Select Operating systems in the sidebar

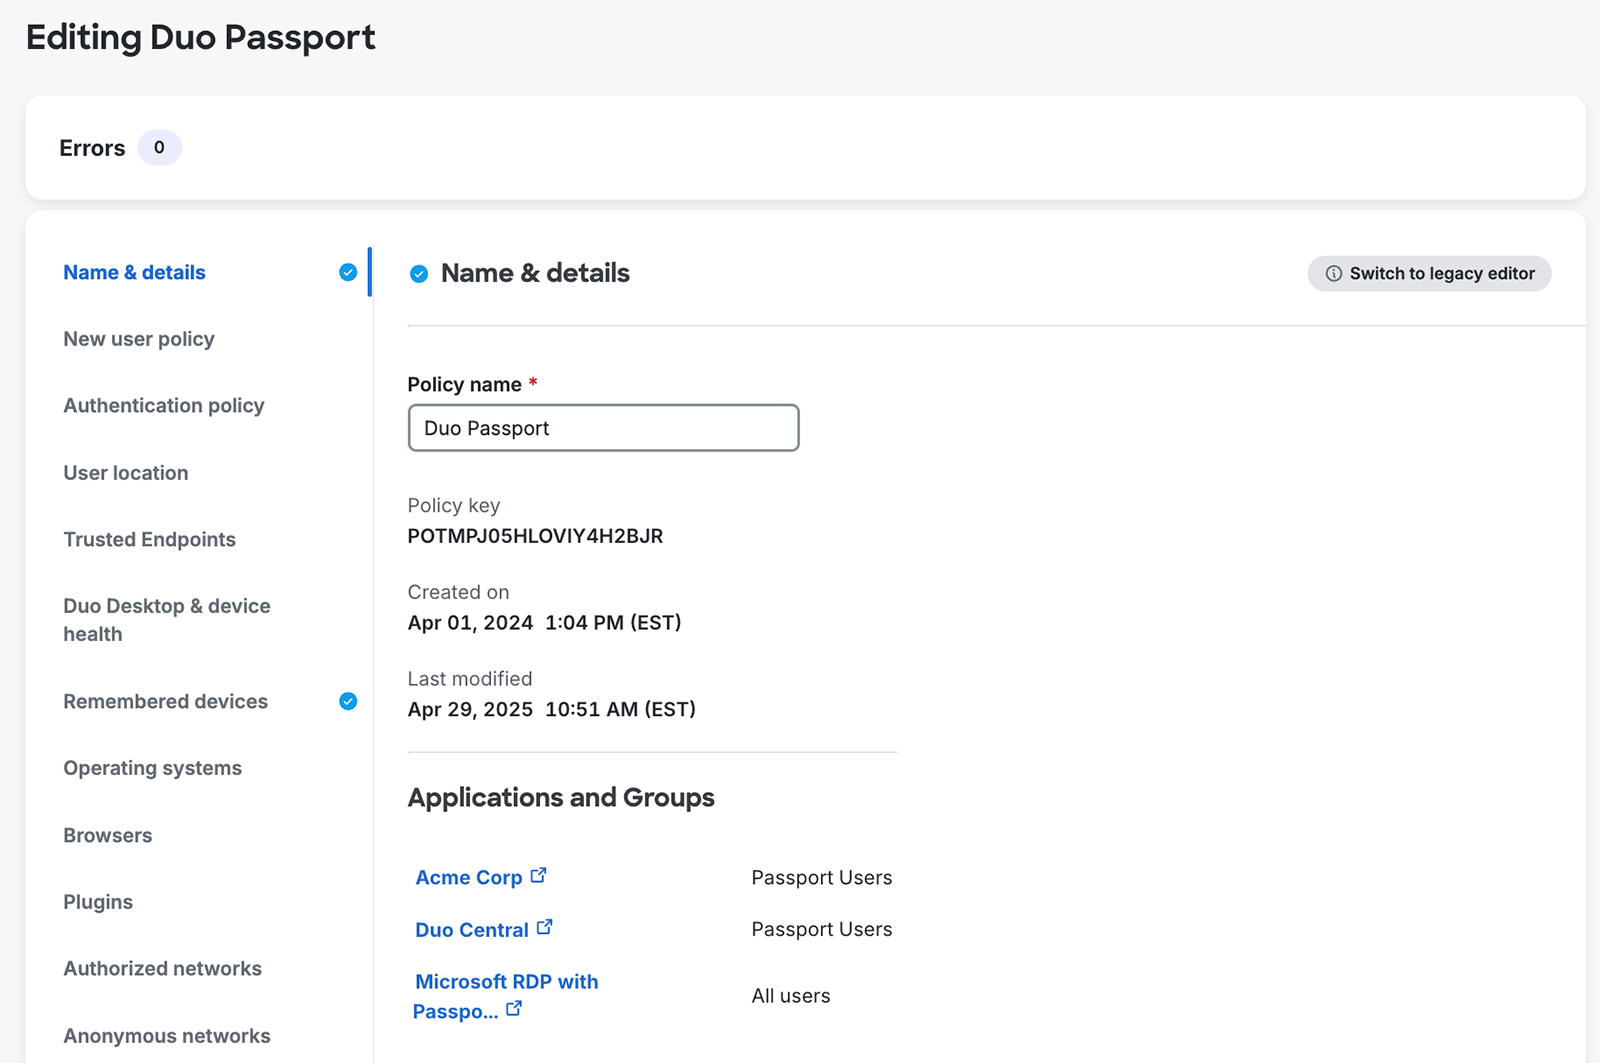tap(152, 768)
